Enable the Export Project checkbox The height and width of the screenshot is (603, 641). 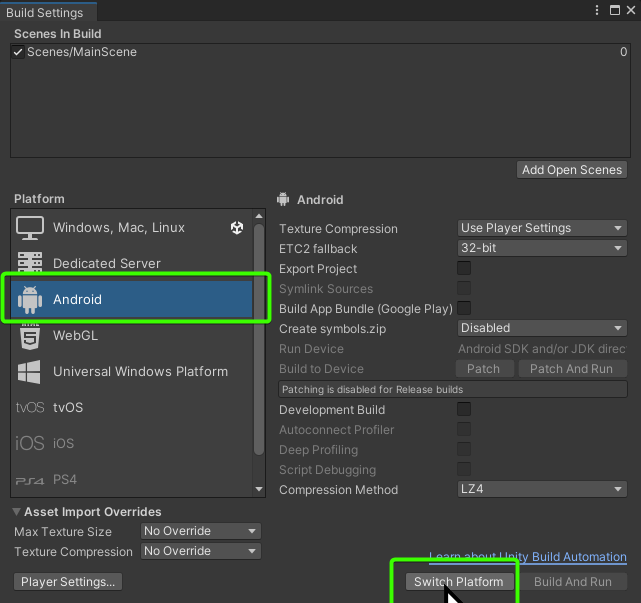464,268
